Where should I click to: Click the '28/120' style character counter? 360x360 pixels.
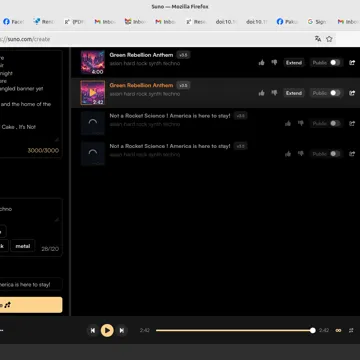(50, 249)
